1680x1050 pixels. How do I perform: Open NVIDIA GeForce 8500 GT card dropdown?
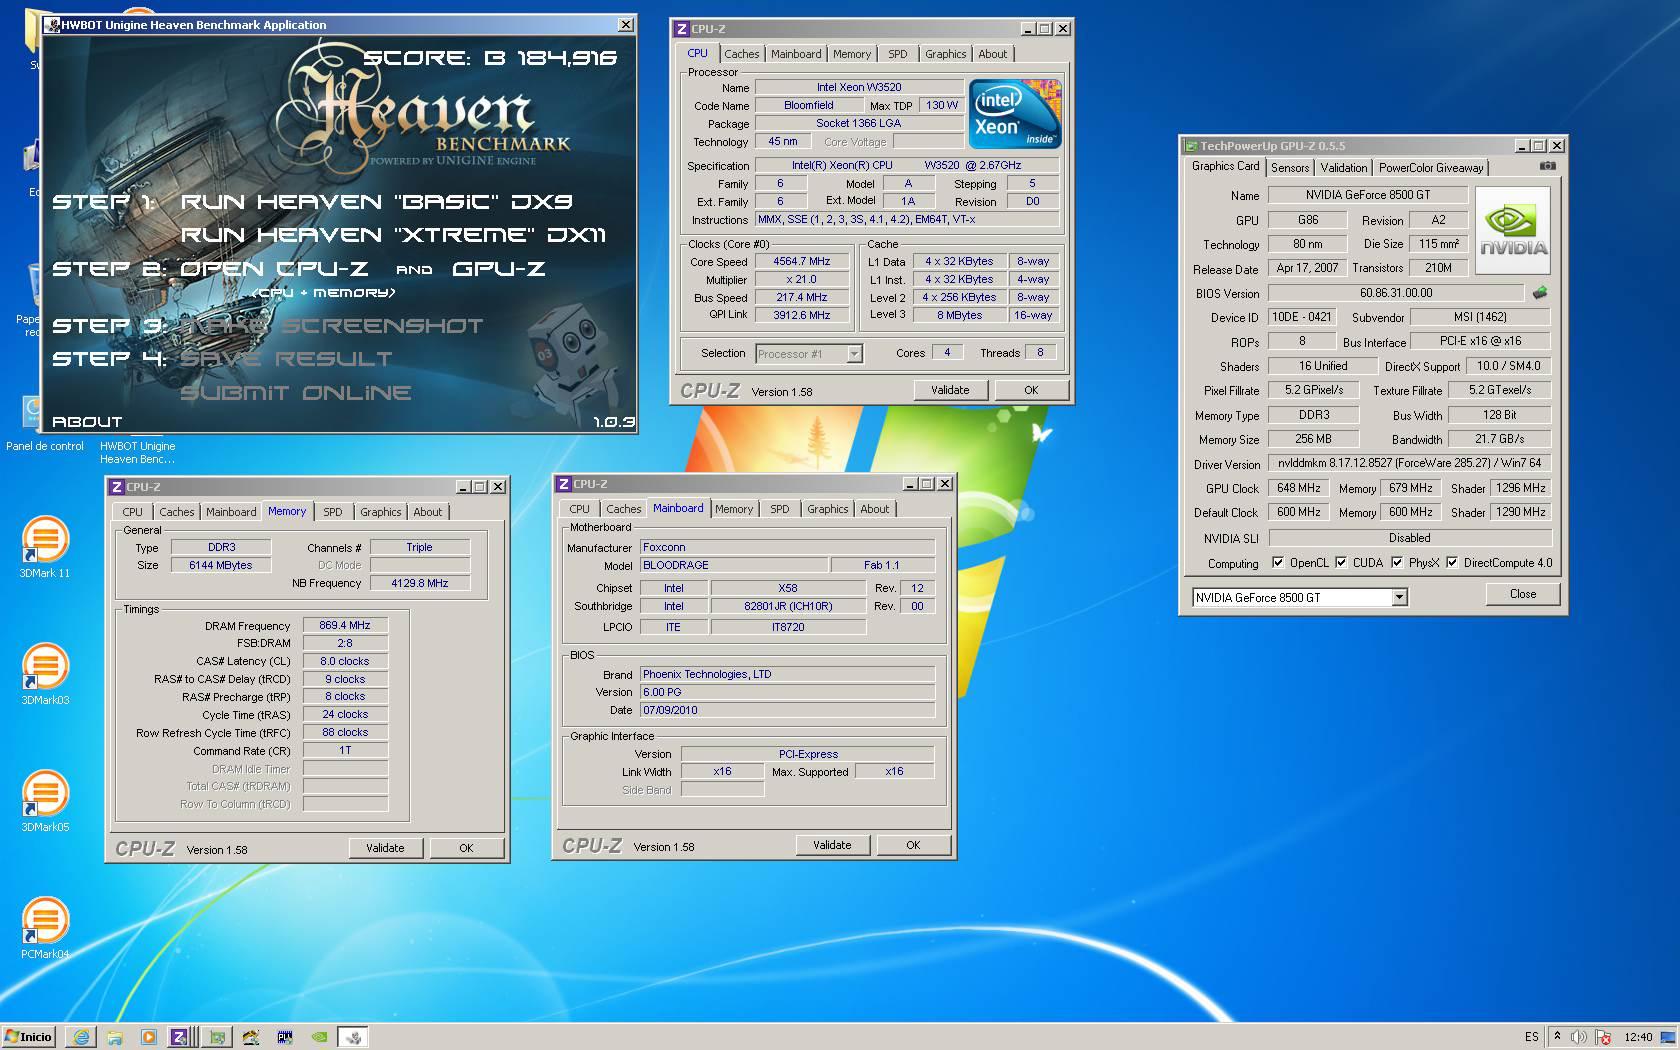coord(1399,597)
